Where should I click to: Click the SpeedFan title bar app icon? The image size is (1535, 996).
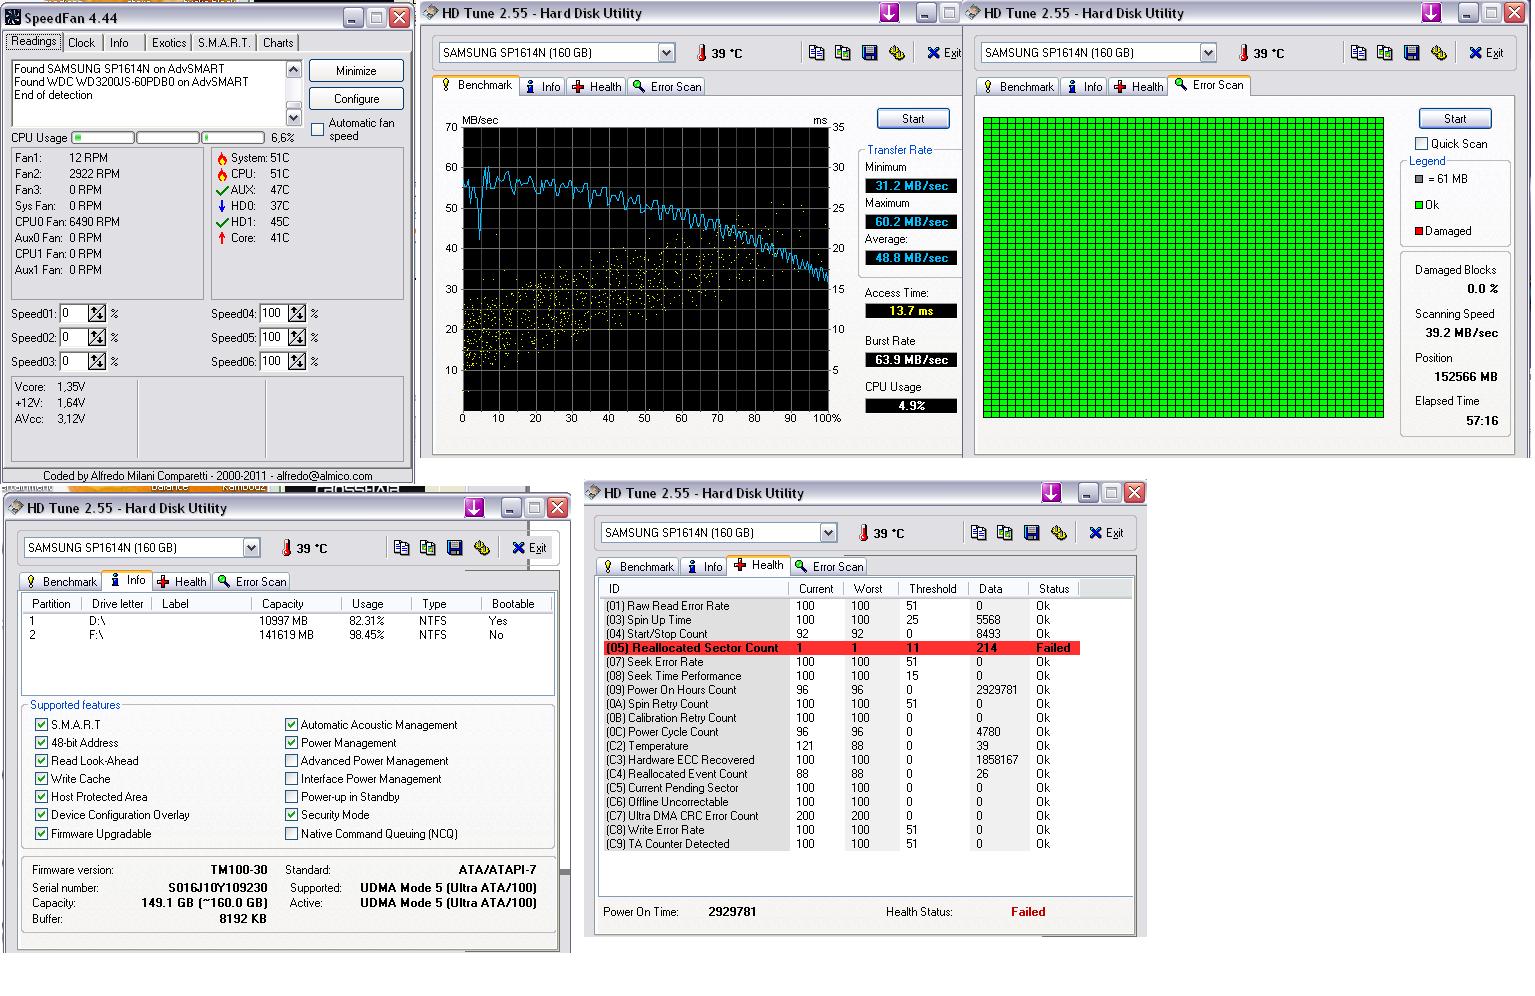click(13, 18)
